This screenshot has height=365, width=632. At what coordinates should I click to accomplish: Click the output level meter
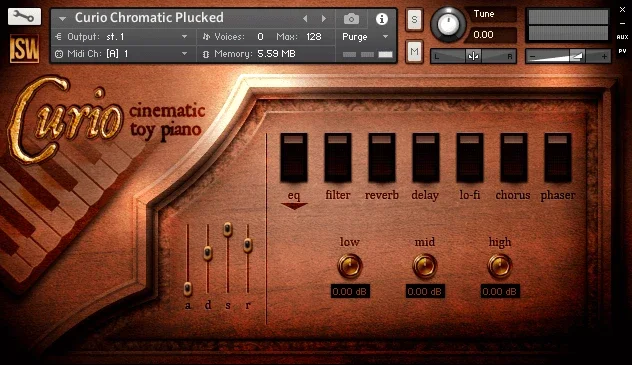click(x=568, y=25)
